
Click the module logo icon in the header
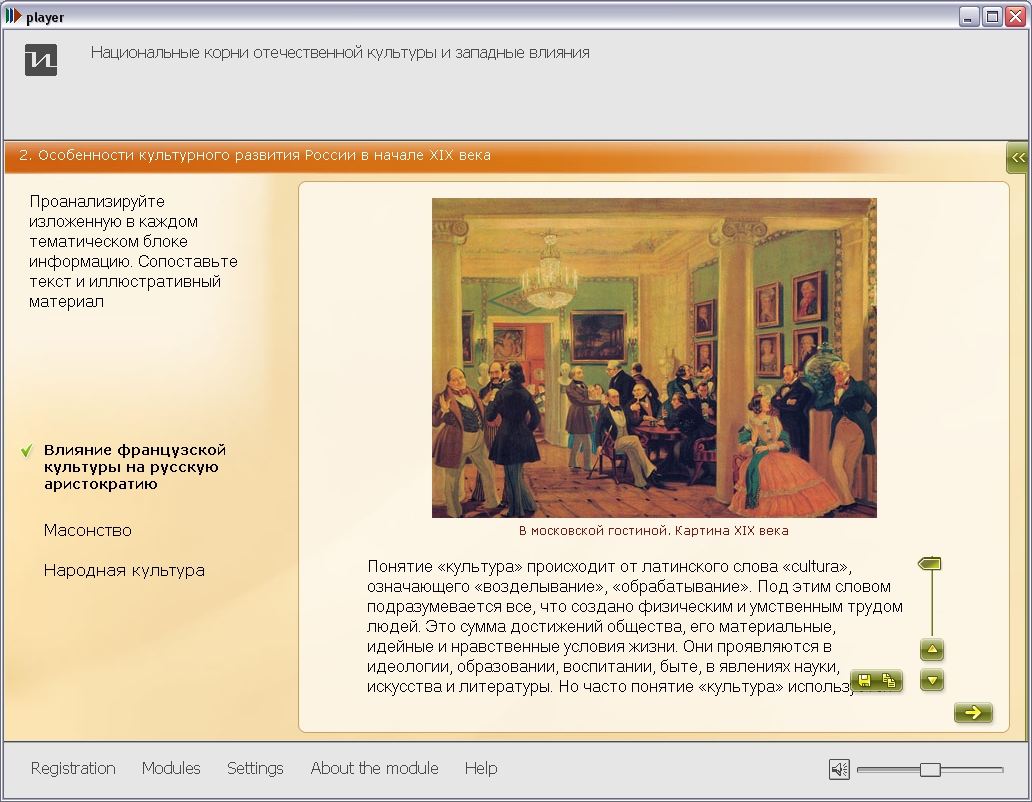coord(41,60)
